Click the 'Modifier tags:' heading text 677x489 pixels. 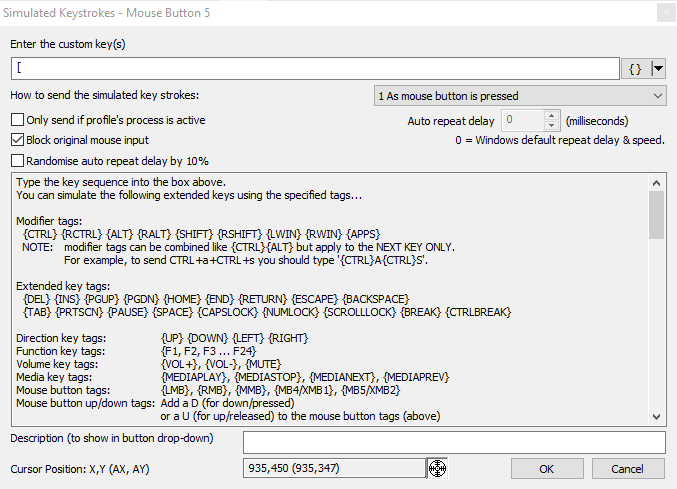[49, 221]
